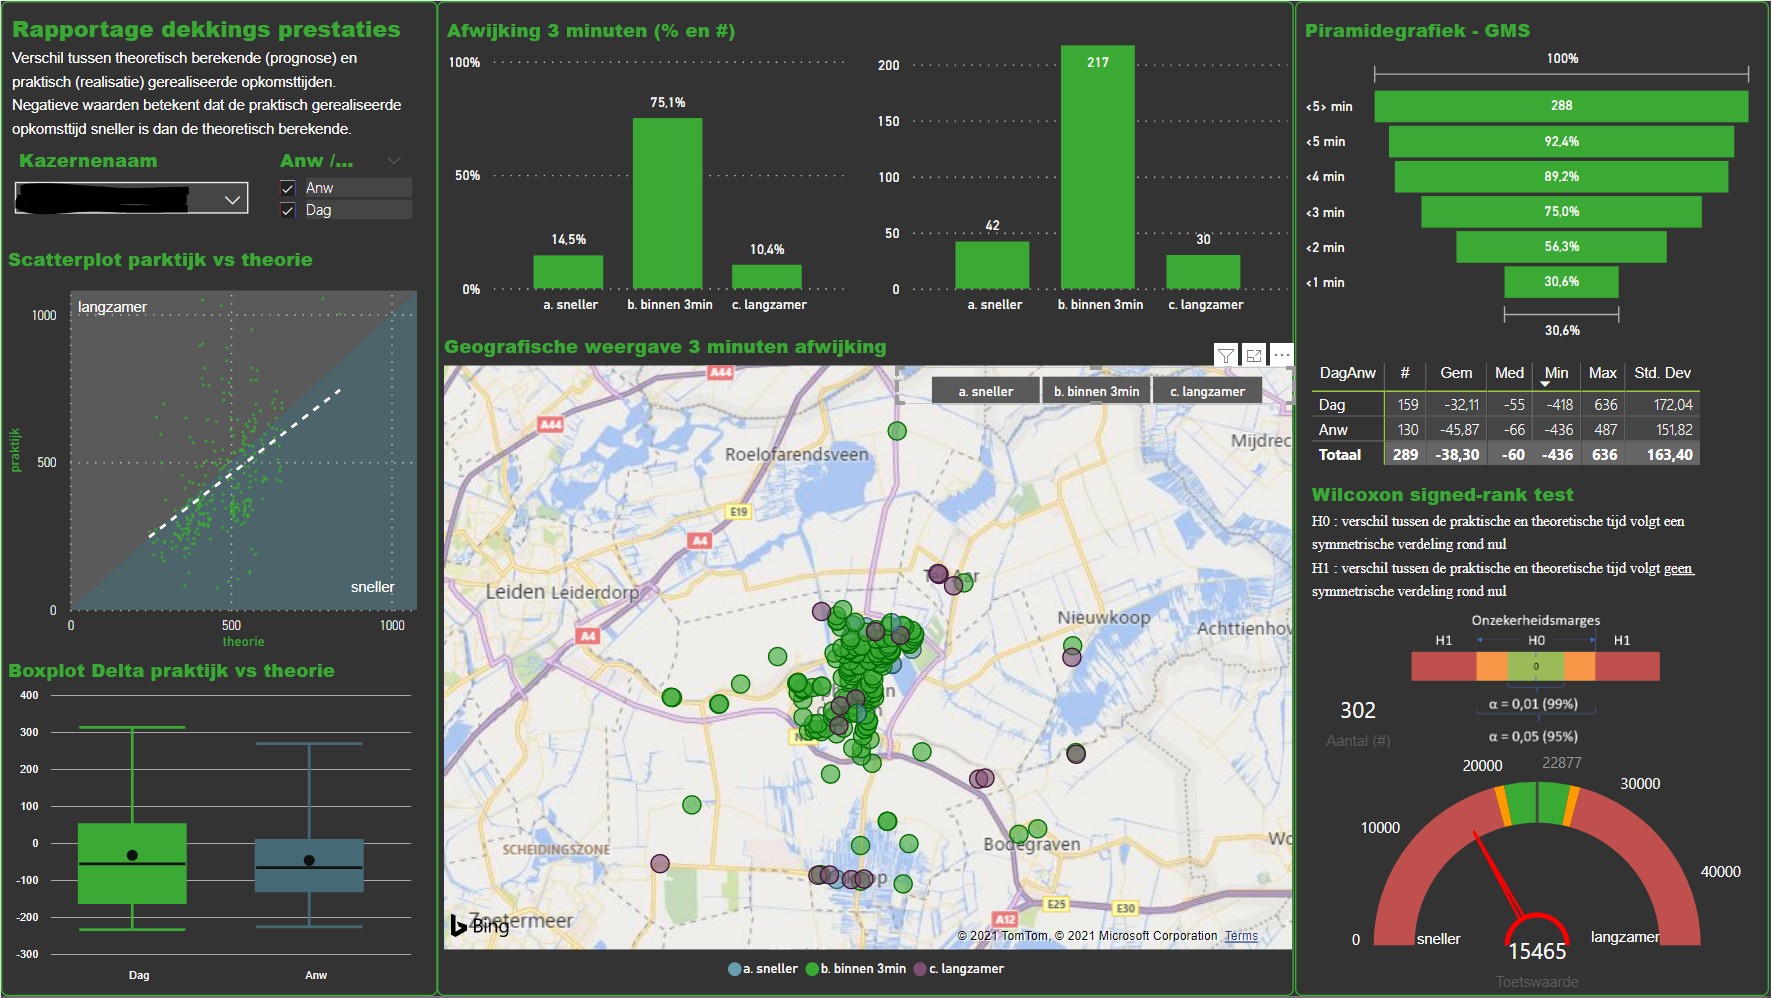The image size is (1771, 998).
Task: Toggle the Dag checkbox in the slicer
Action: click(288, 210)
